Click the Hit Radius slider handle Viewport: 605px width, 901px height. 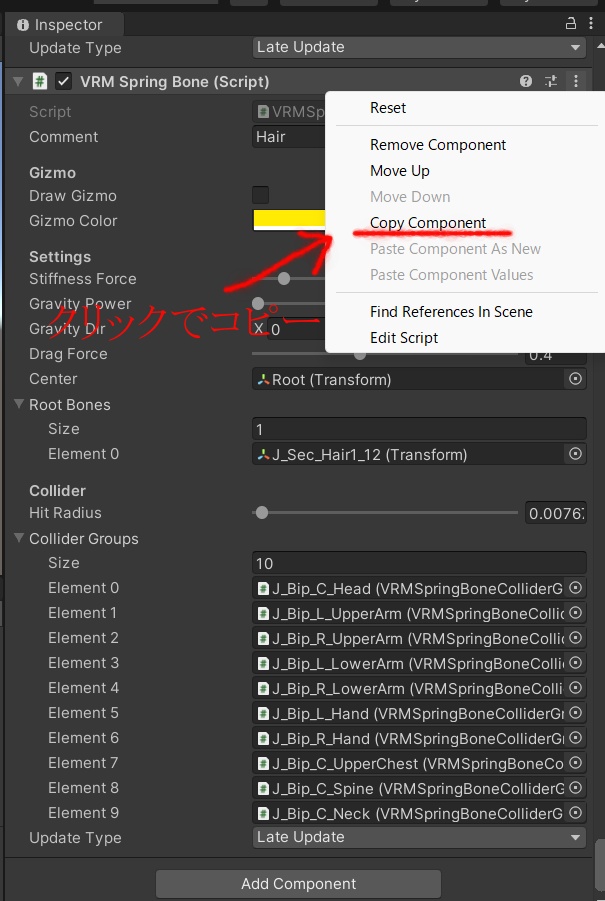(x=262, y=513)
